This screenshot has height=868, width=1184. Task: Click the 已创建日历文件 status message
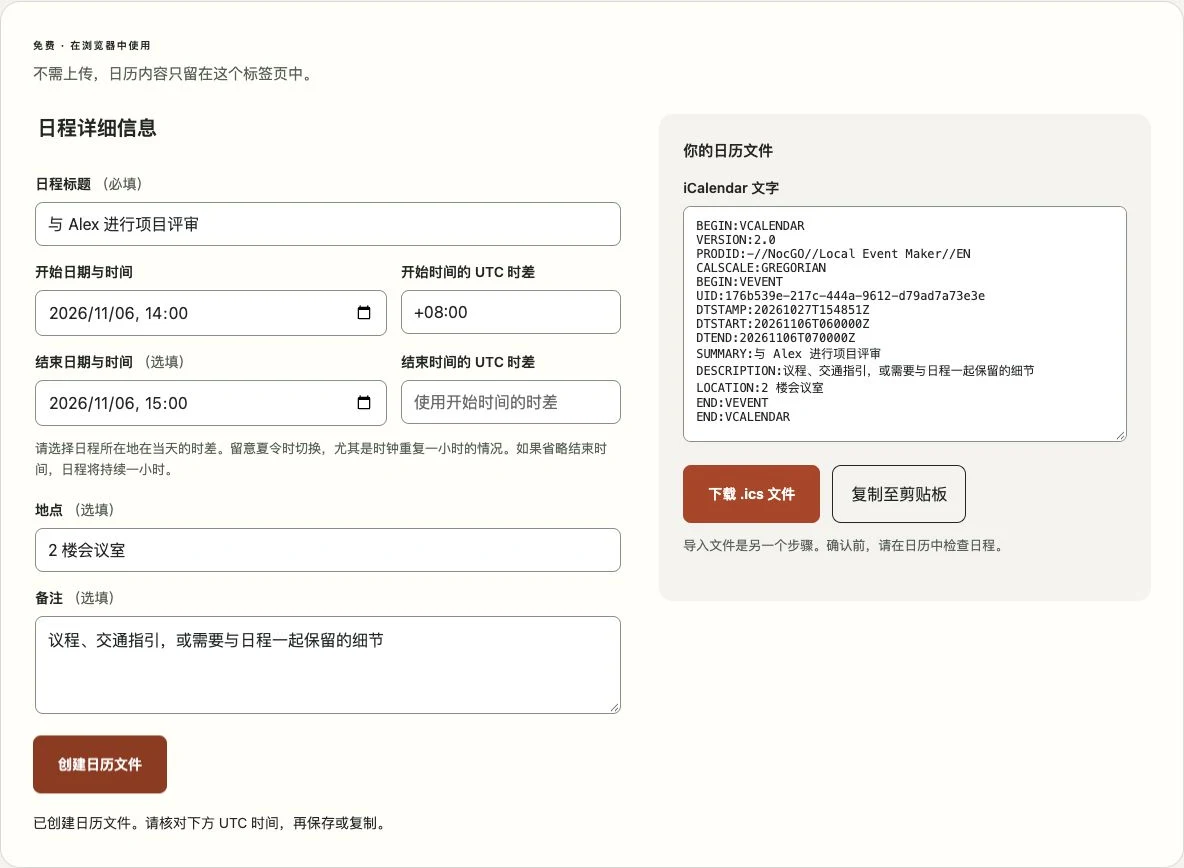(x=211, y=823)
